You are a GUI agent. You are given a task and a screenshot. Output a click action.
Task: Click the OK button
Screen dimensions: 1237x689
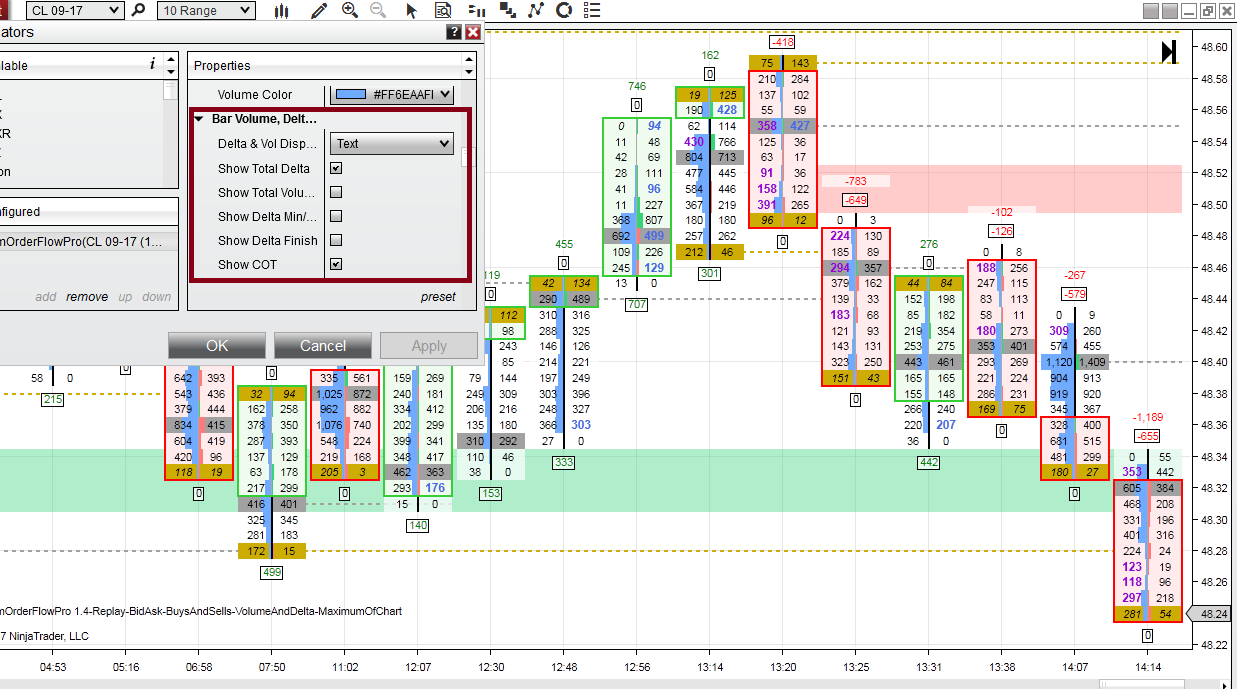217,346
